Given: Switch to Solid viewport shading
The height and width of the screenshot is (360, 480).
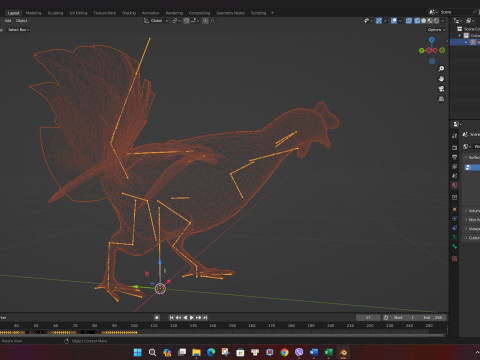Looking at the screenshot, I should click(424, 21).
